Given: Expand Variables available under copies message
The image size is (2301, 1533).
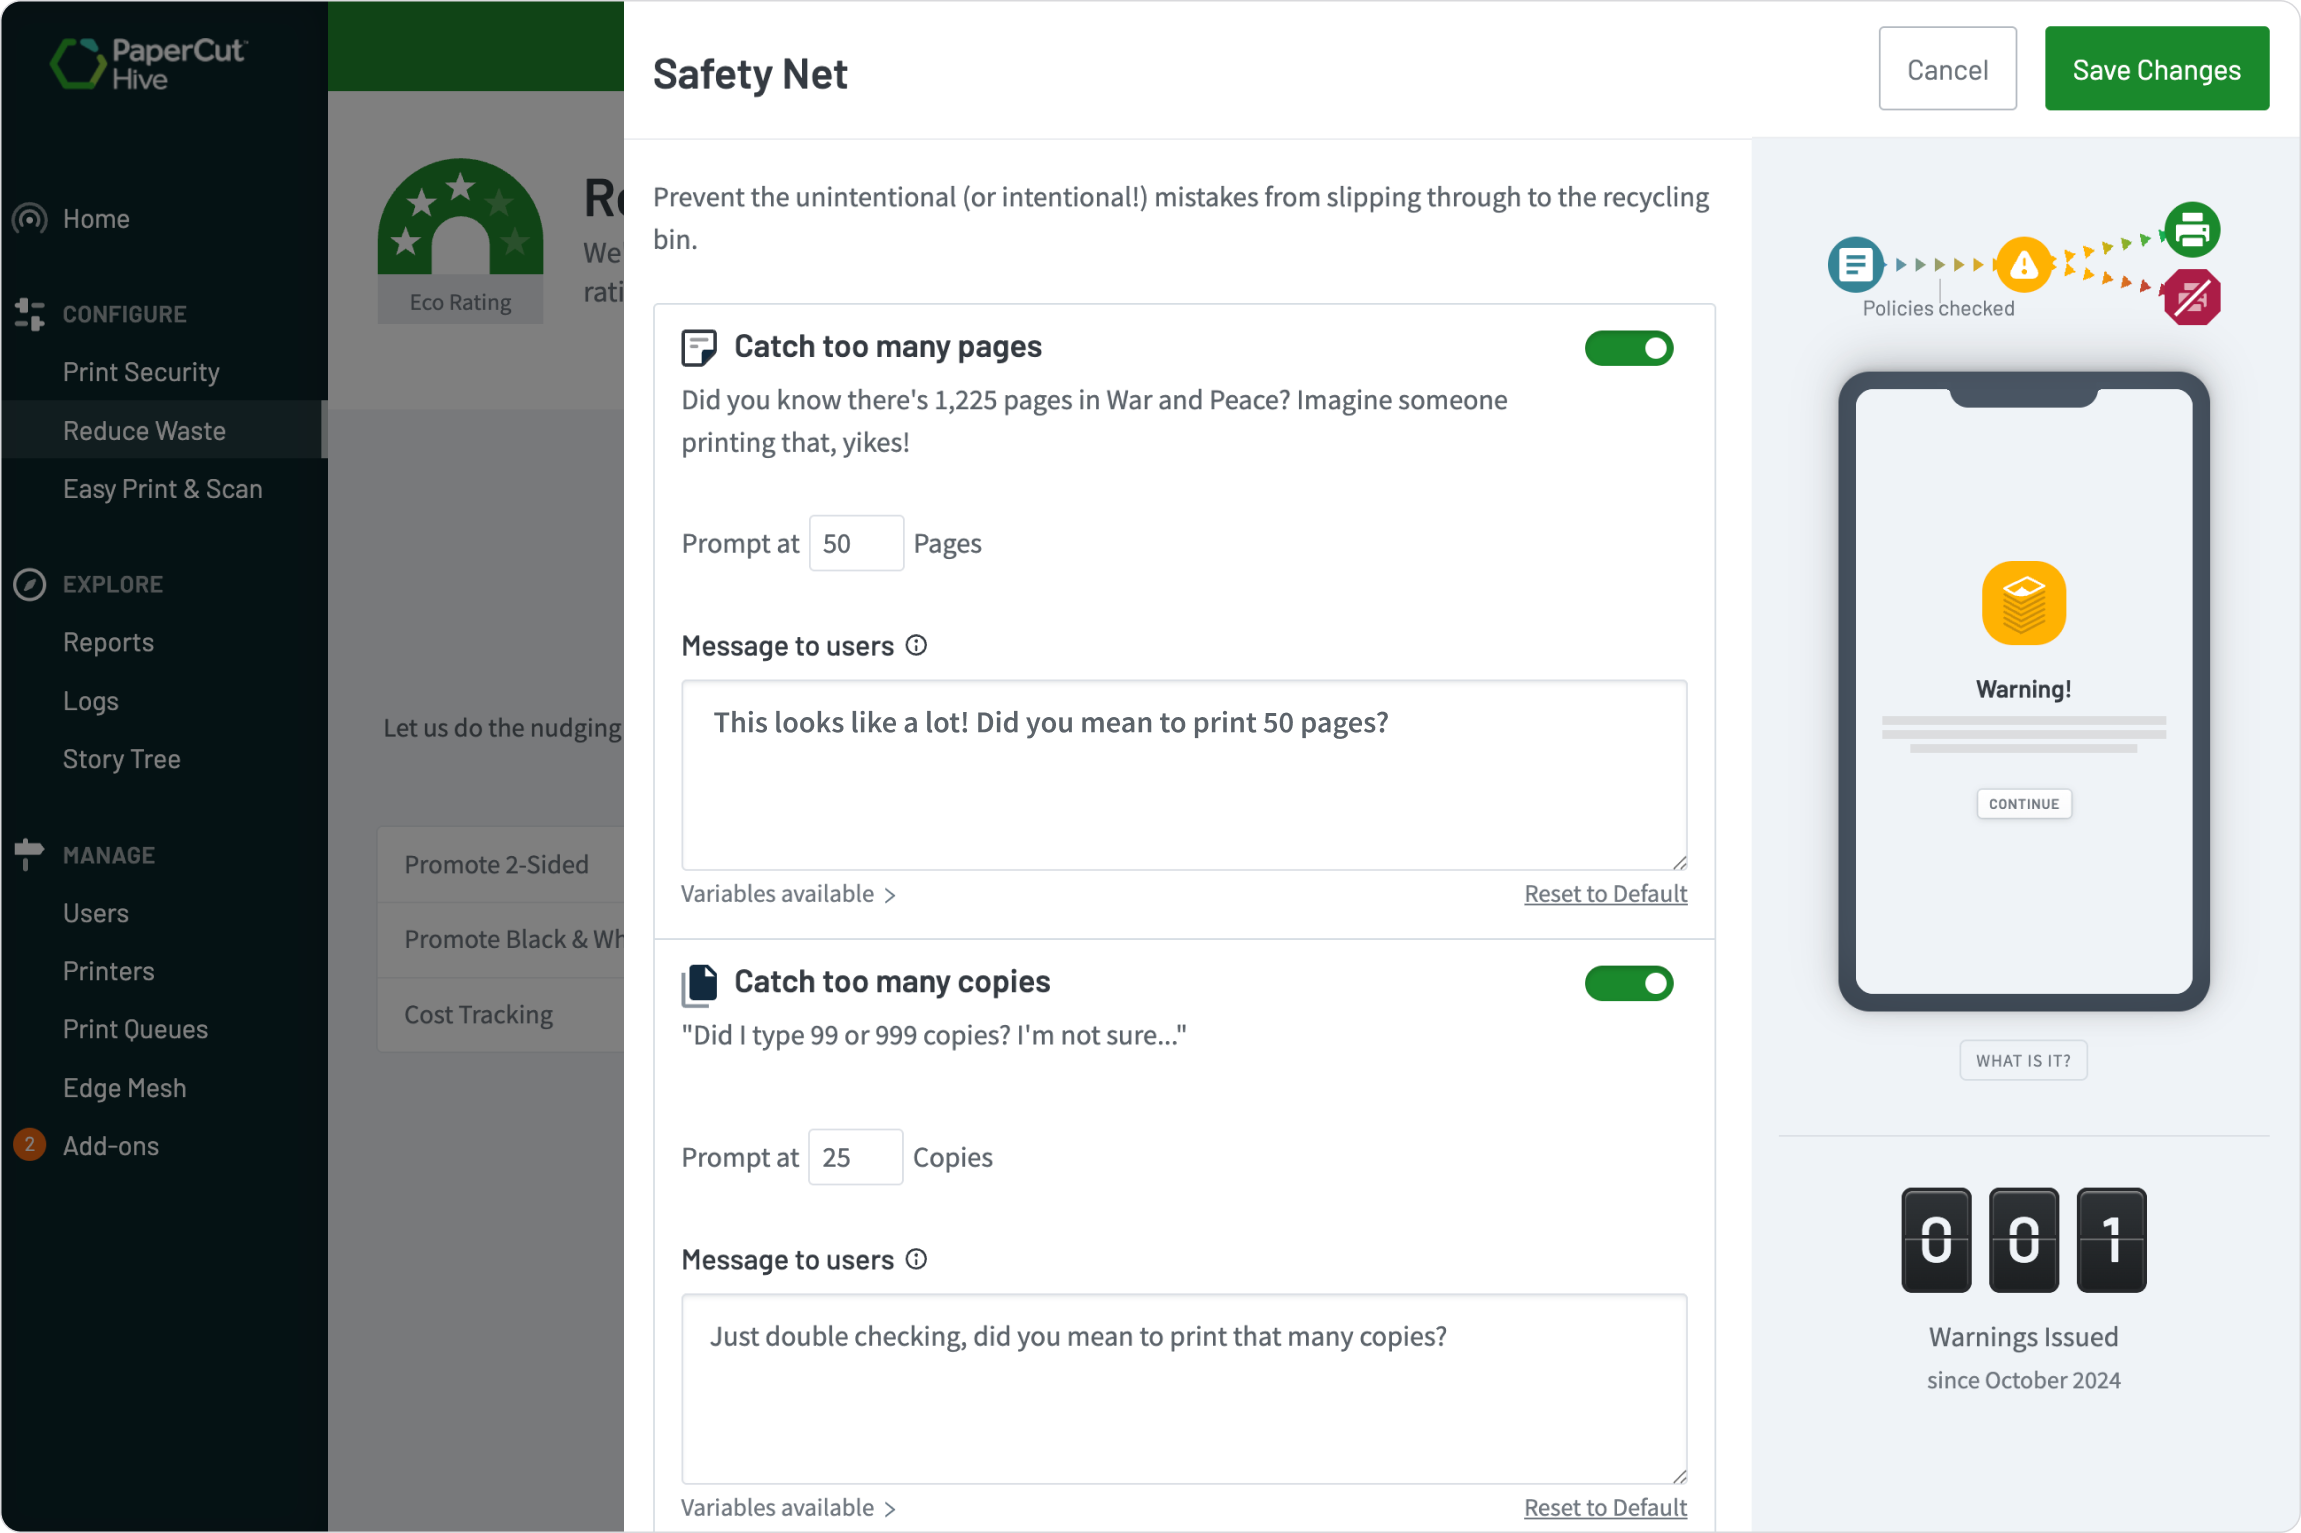Looking at the screenshot, I should coord(789,1507).
